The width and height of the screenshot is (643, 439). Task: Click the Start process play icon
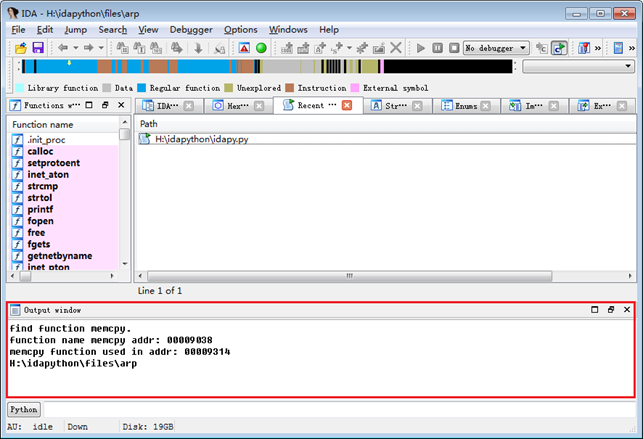(x=421, y=48)
